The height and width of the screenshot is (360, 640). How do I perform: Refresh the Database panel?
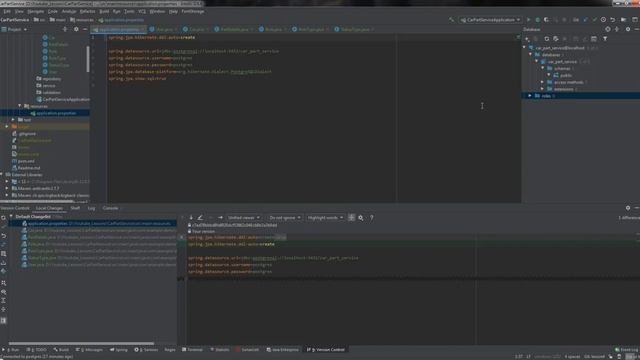coord(547,39)
